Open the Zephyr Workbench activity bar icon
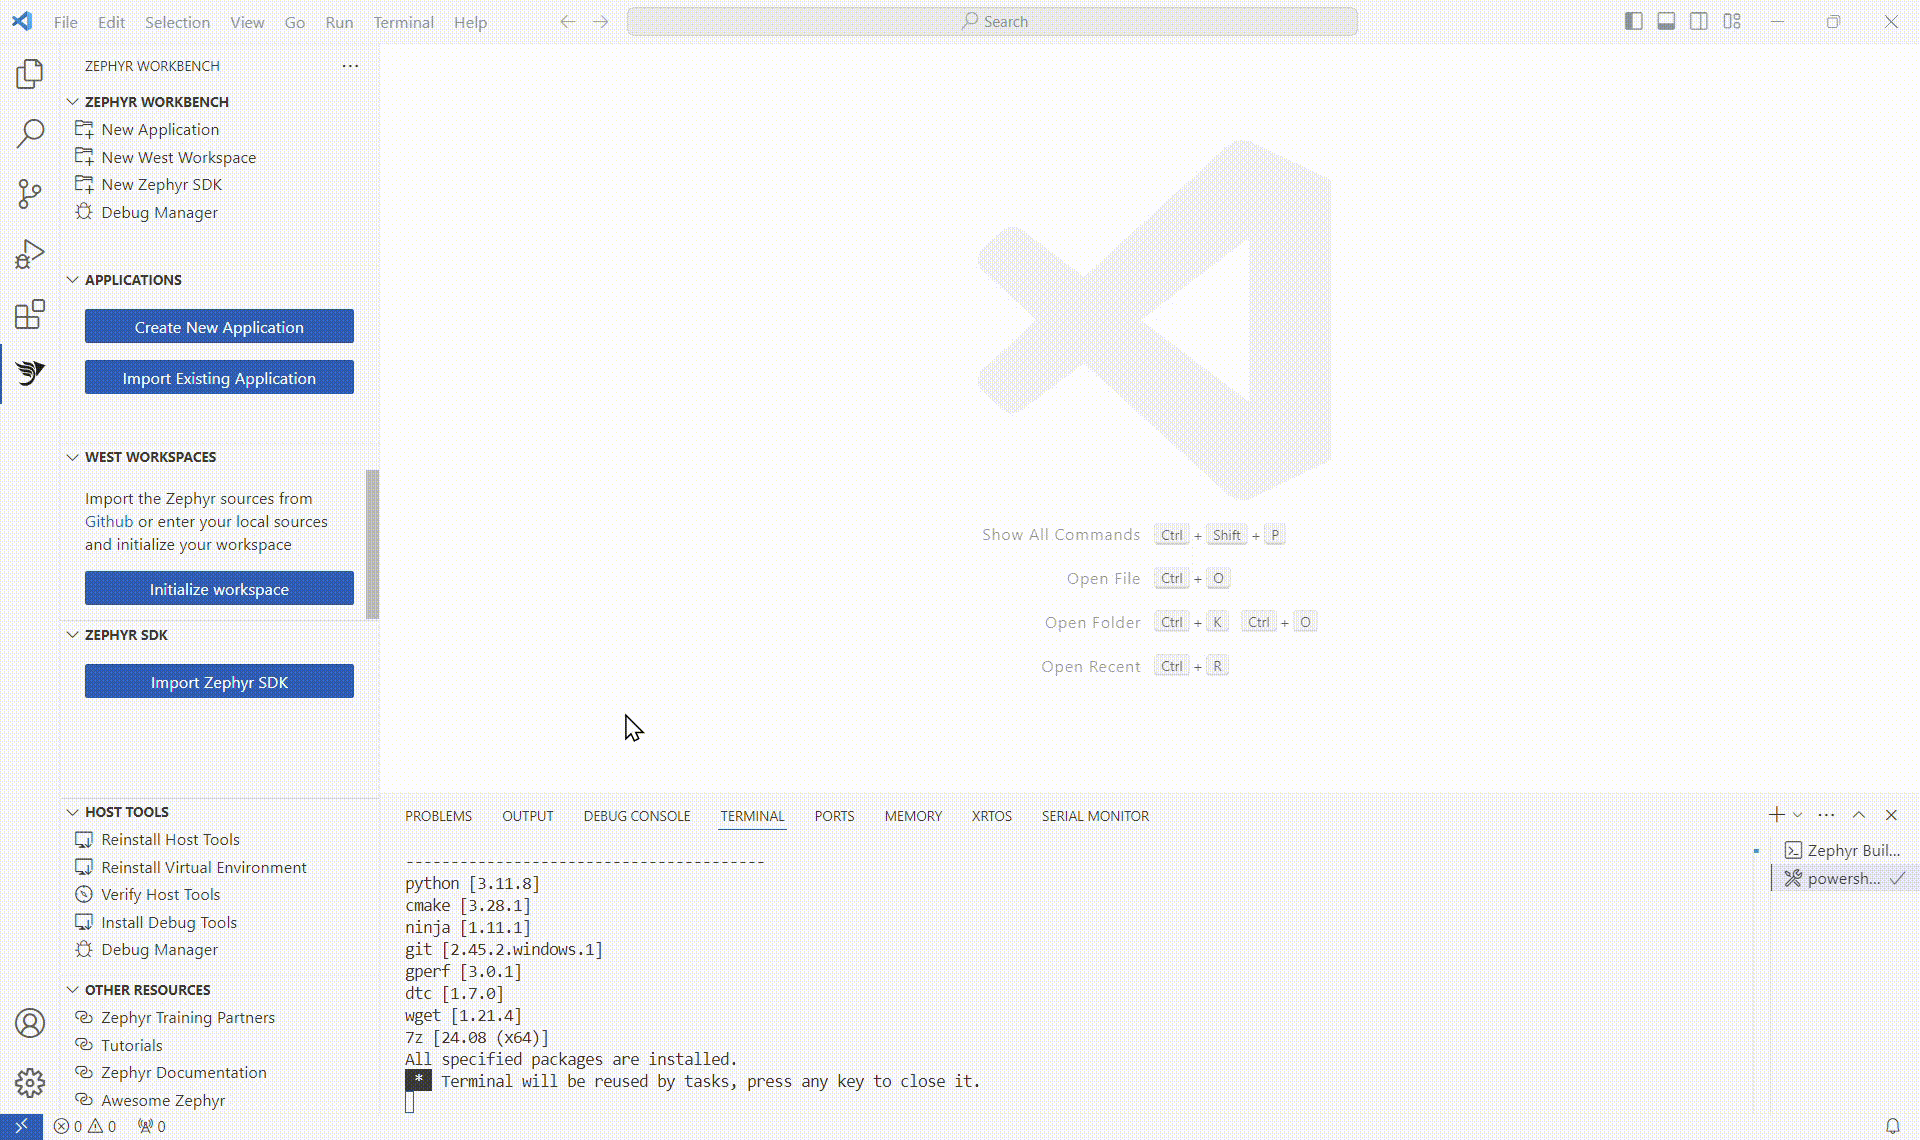This screenshot has height=1140, width=1920. tap(30, 374)
